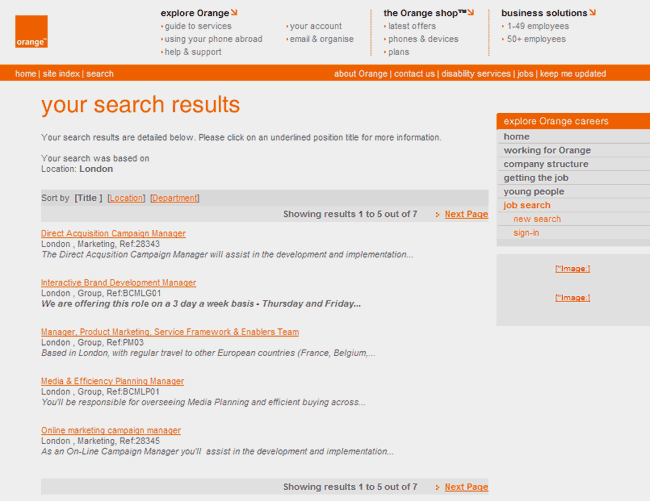Open plans link
This screenshot has height=501, width=650.
click(x=398, y=52)
